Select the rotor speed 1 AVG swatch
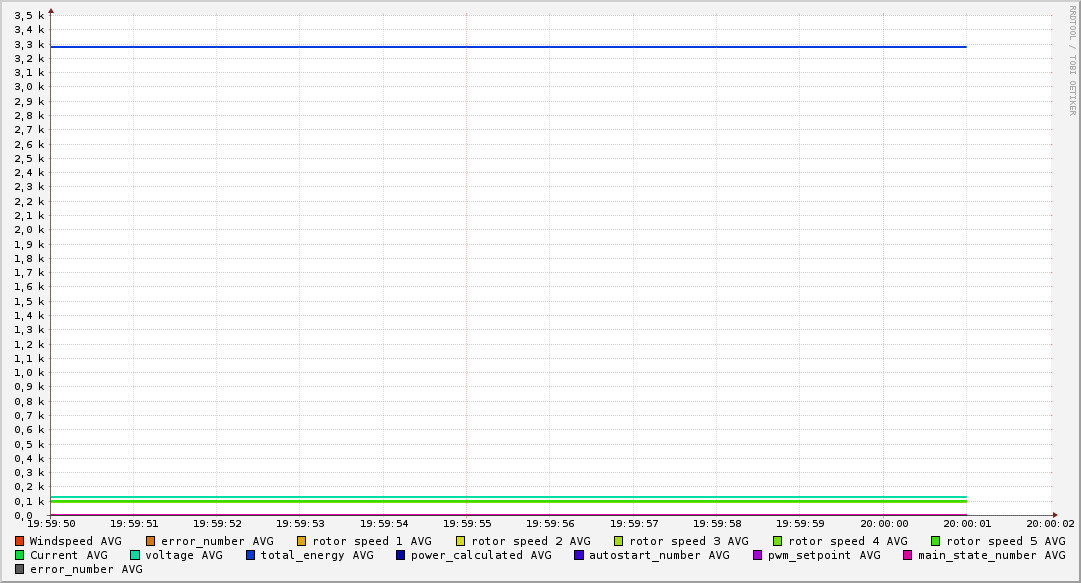 coord(302,541)
